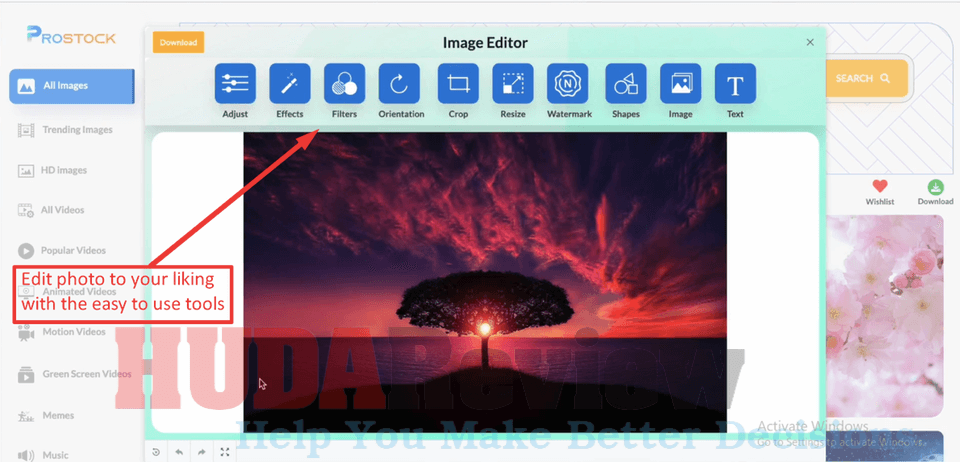
Task: Activate the Crop tool
Action: tap(458, 84)
